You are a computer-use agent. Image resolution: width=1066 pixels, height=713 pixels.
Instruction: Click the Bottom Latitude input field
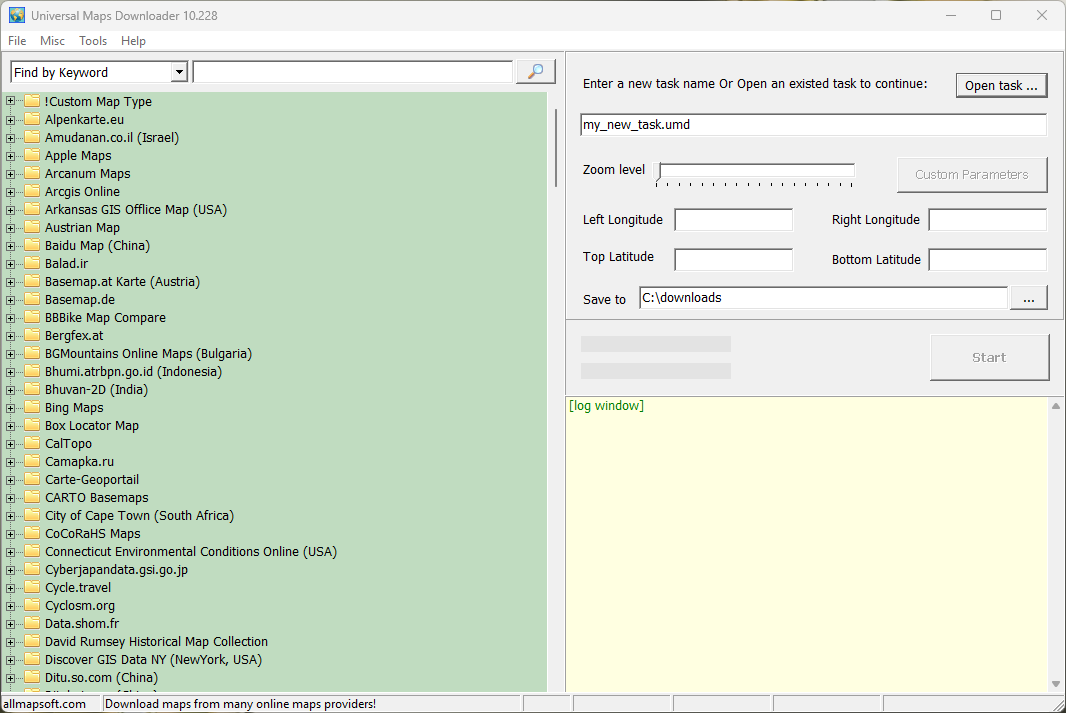coord(988,260)
